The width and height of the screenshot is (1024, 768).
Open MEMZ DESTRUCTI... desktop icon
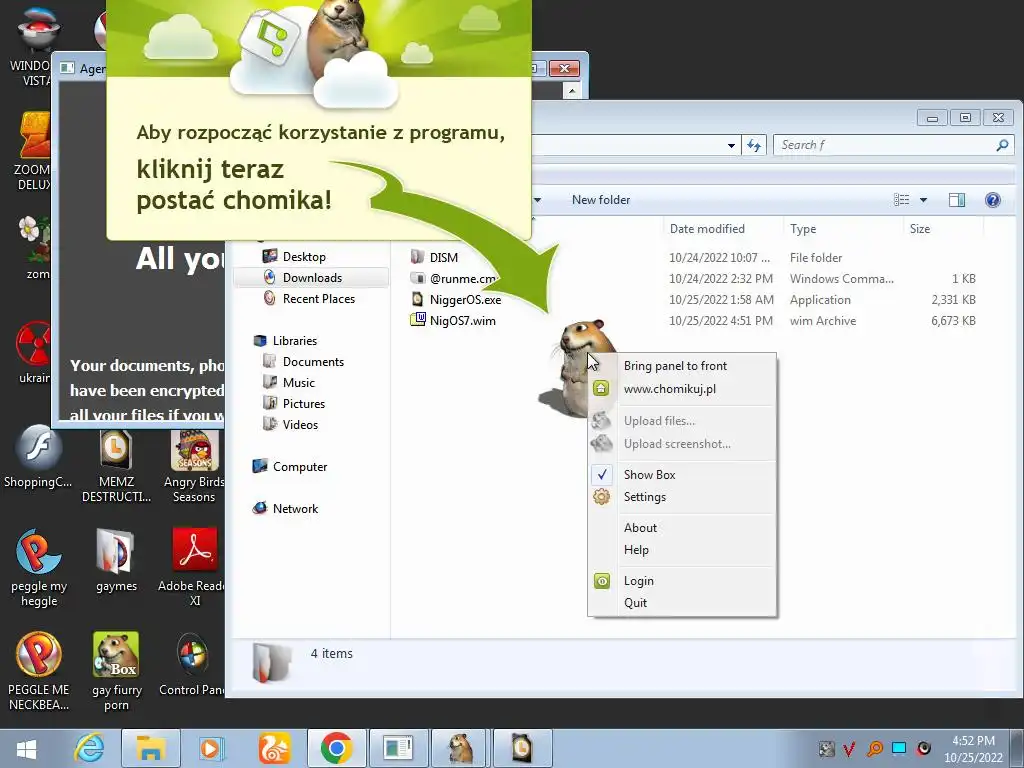116,466
